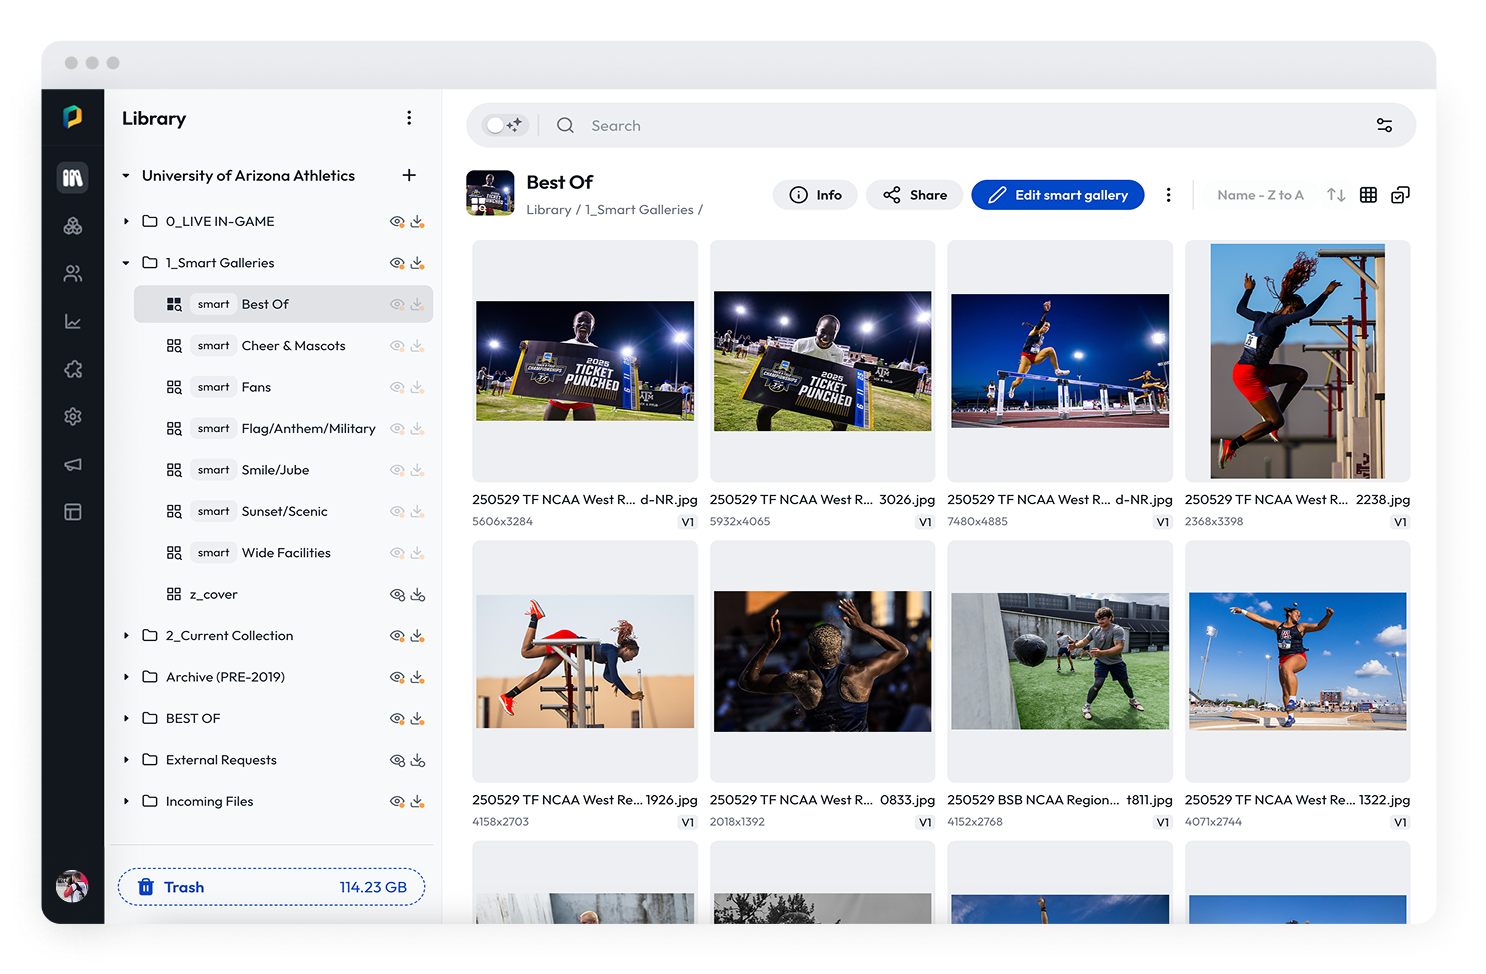Click the Info button

(x=815, y=195)
